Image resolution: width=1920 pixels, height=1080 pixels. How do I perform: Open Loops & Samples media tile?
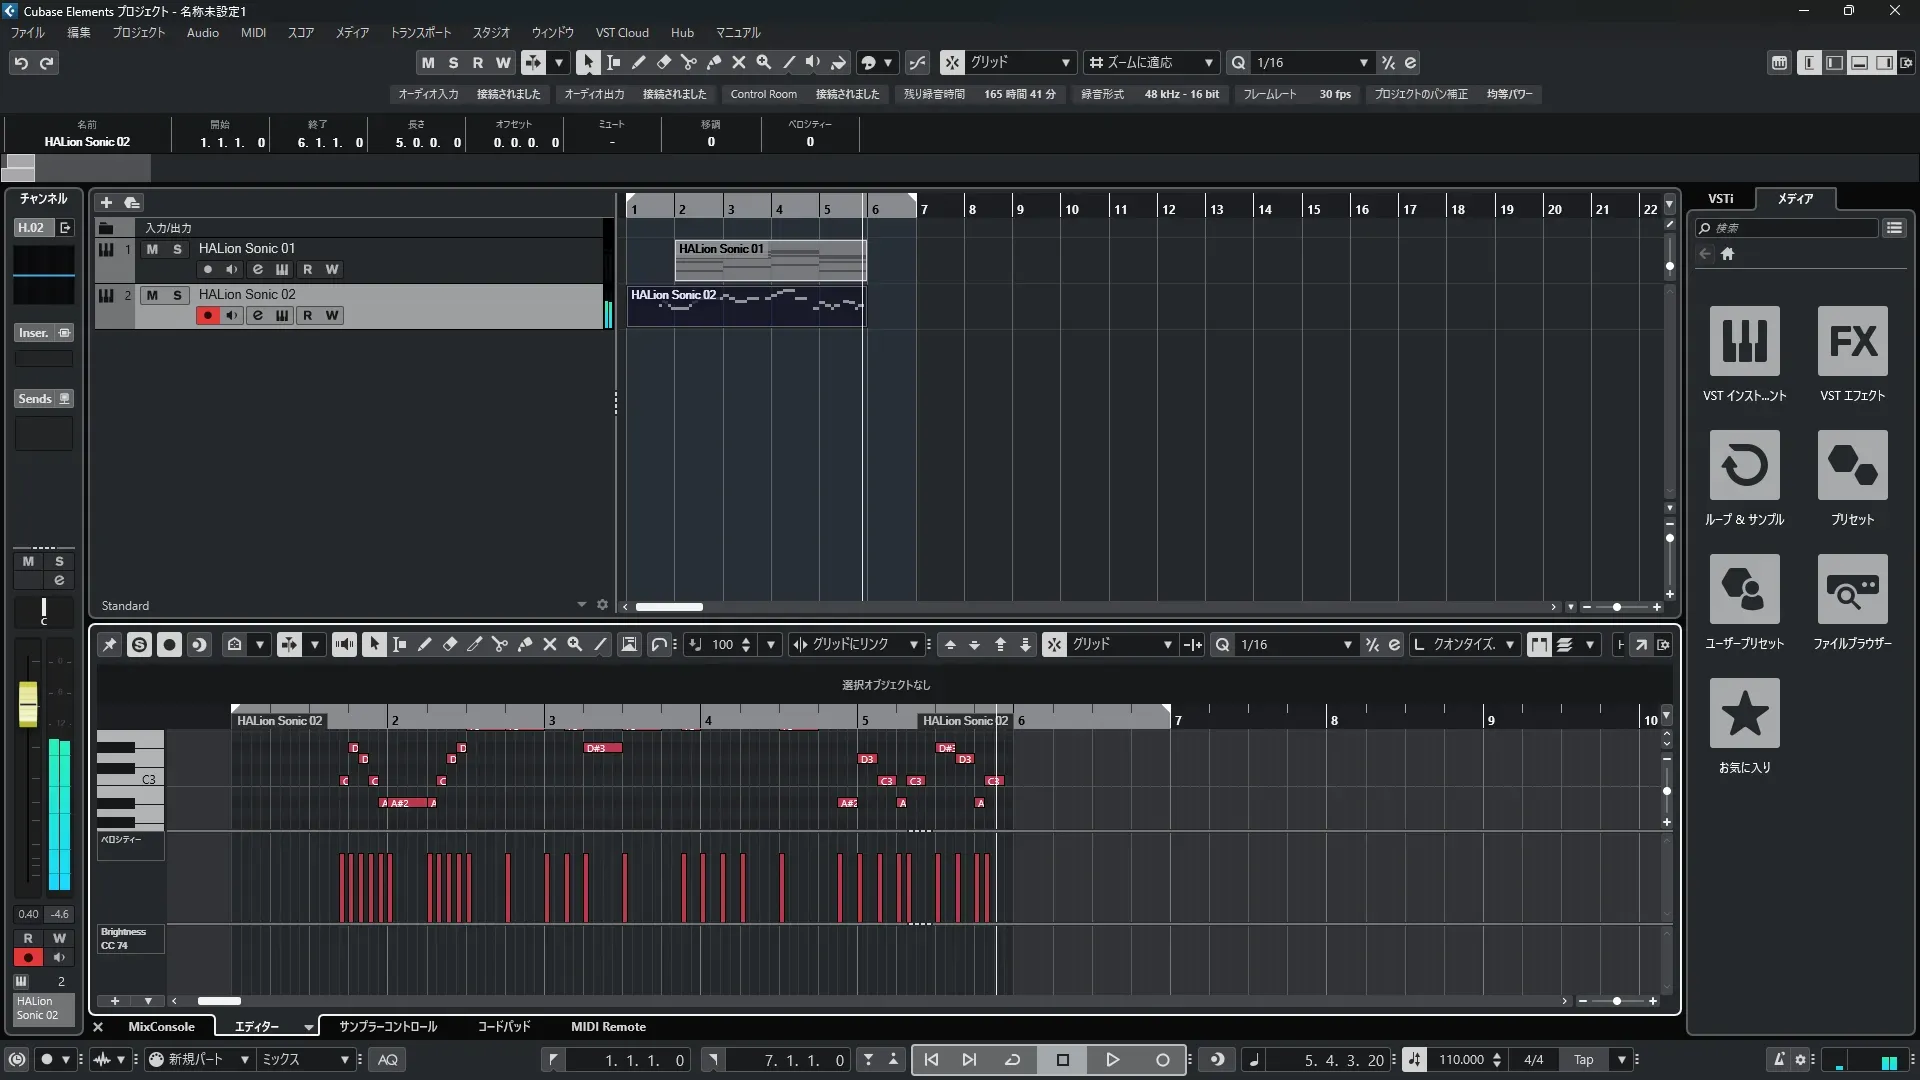[x=1744, y=465]
